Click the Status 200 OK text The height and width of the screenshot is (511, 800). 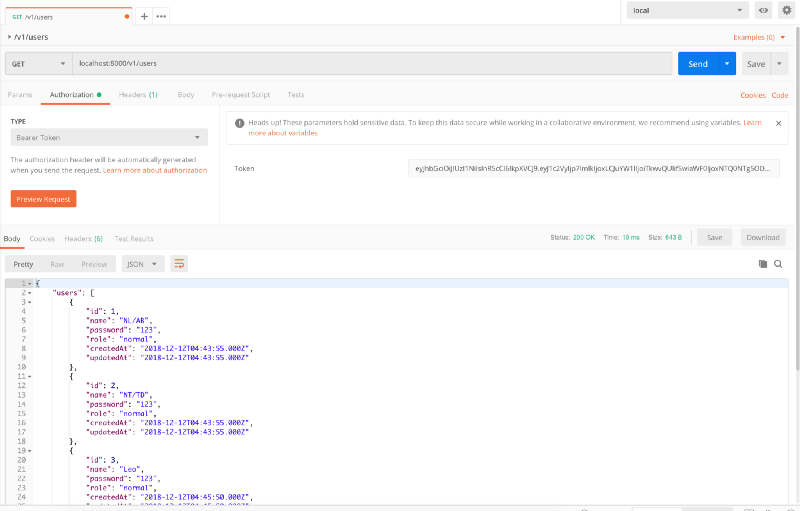coord(572,238)
